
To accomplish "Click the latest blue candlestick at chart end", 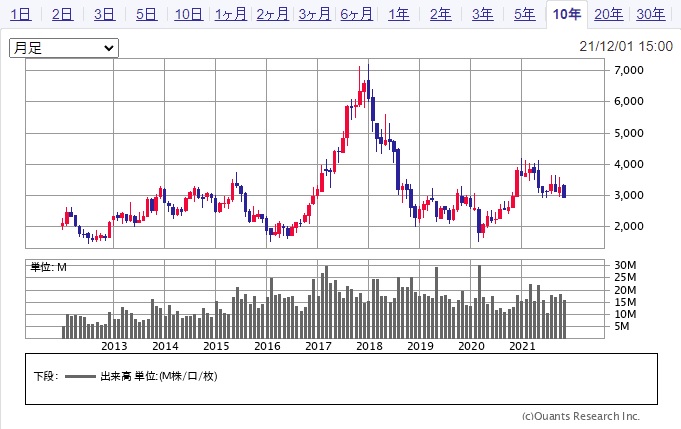I will (x=564, y=191).
